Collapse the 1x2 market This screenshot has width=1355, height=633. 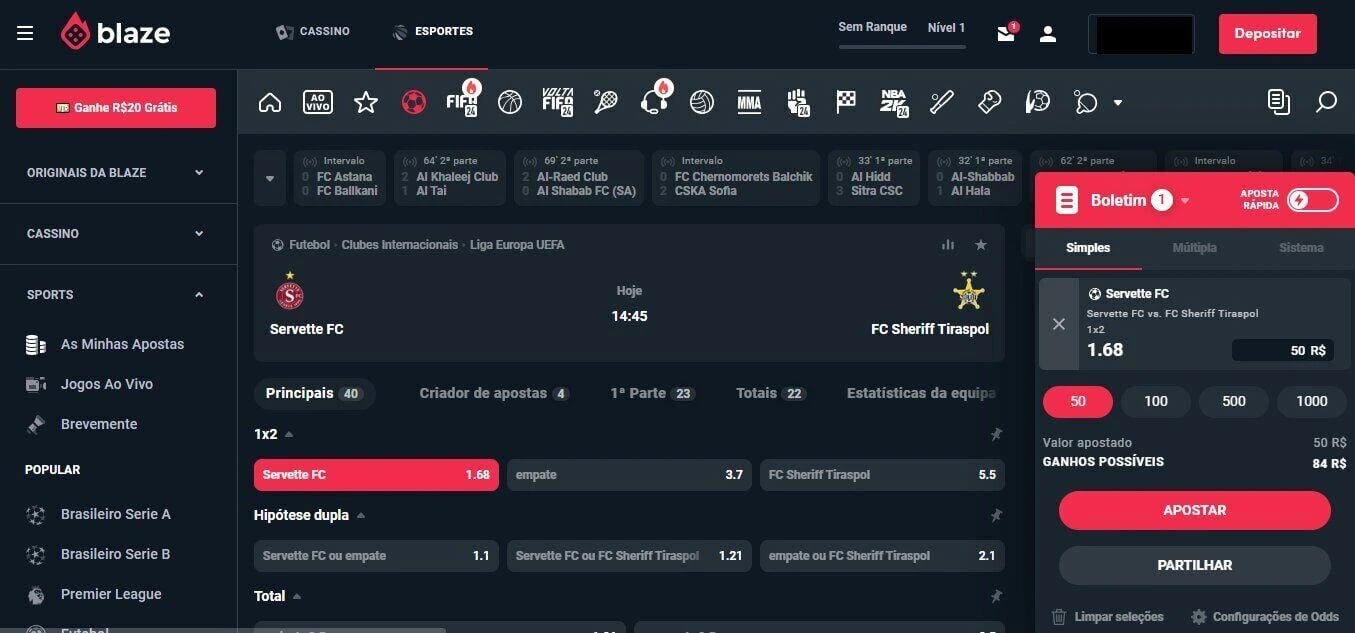(x=289, y=434)
